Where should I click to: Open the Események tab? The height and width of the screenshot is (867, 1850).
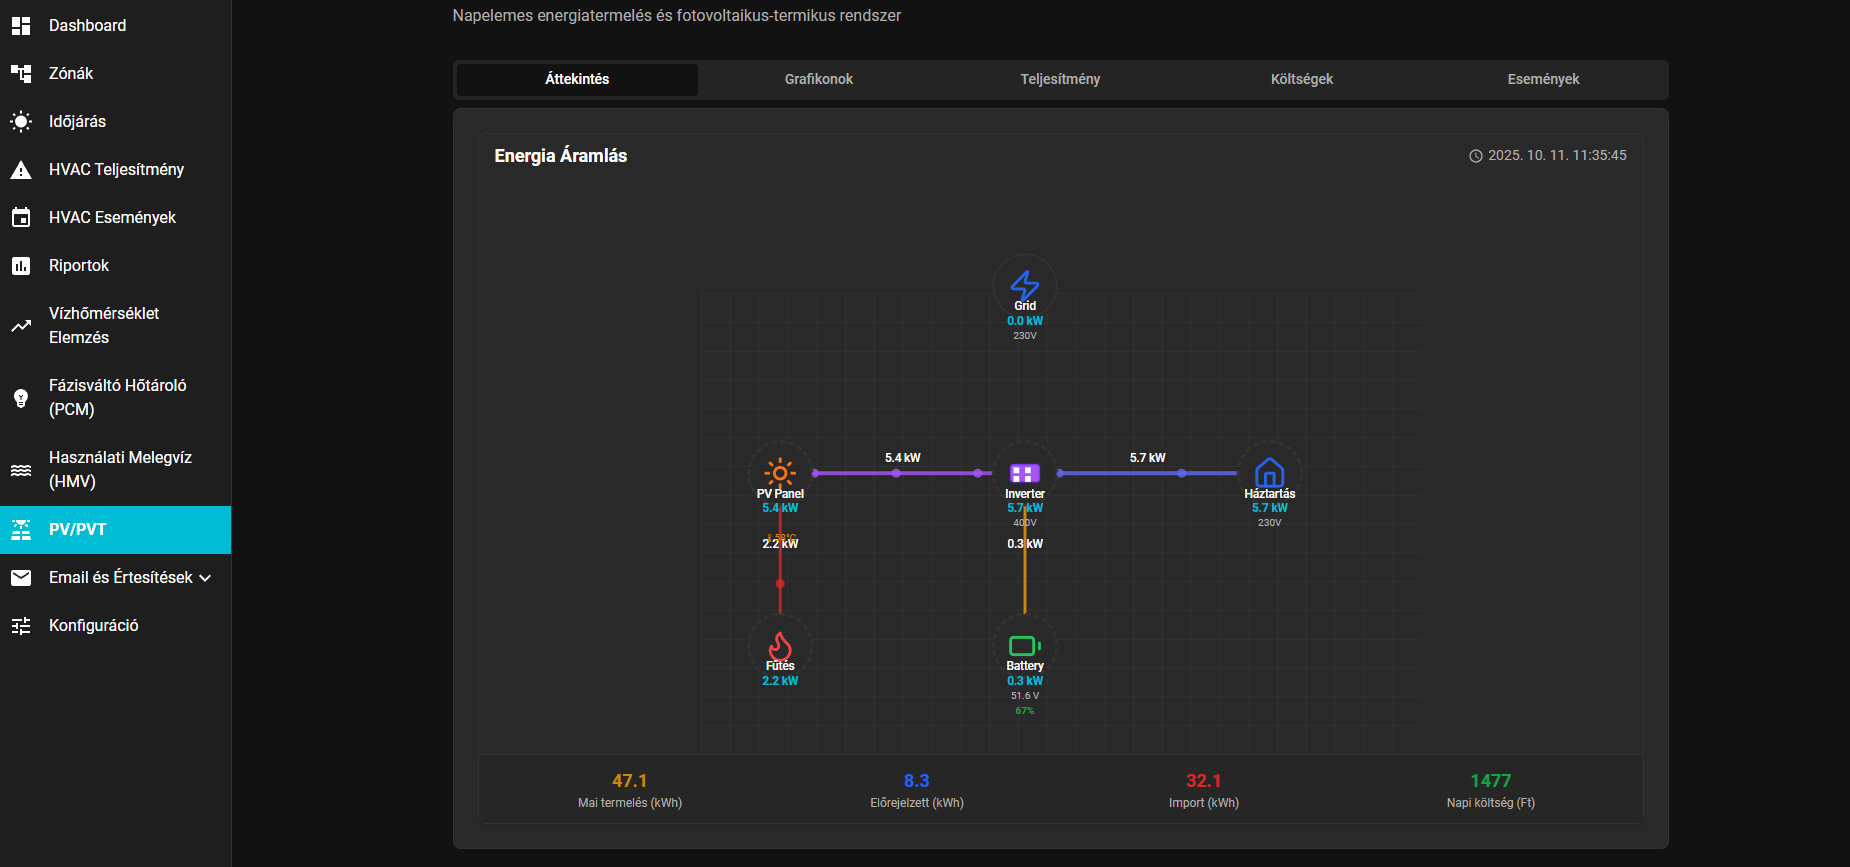[1543, 79]
